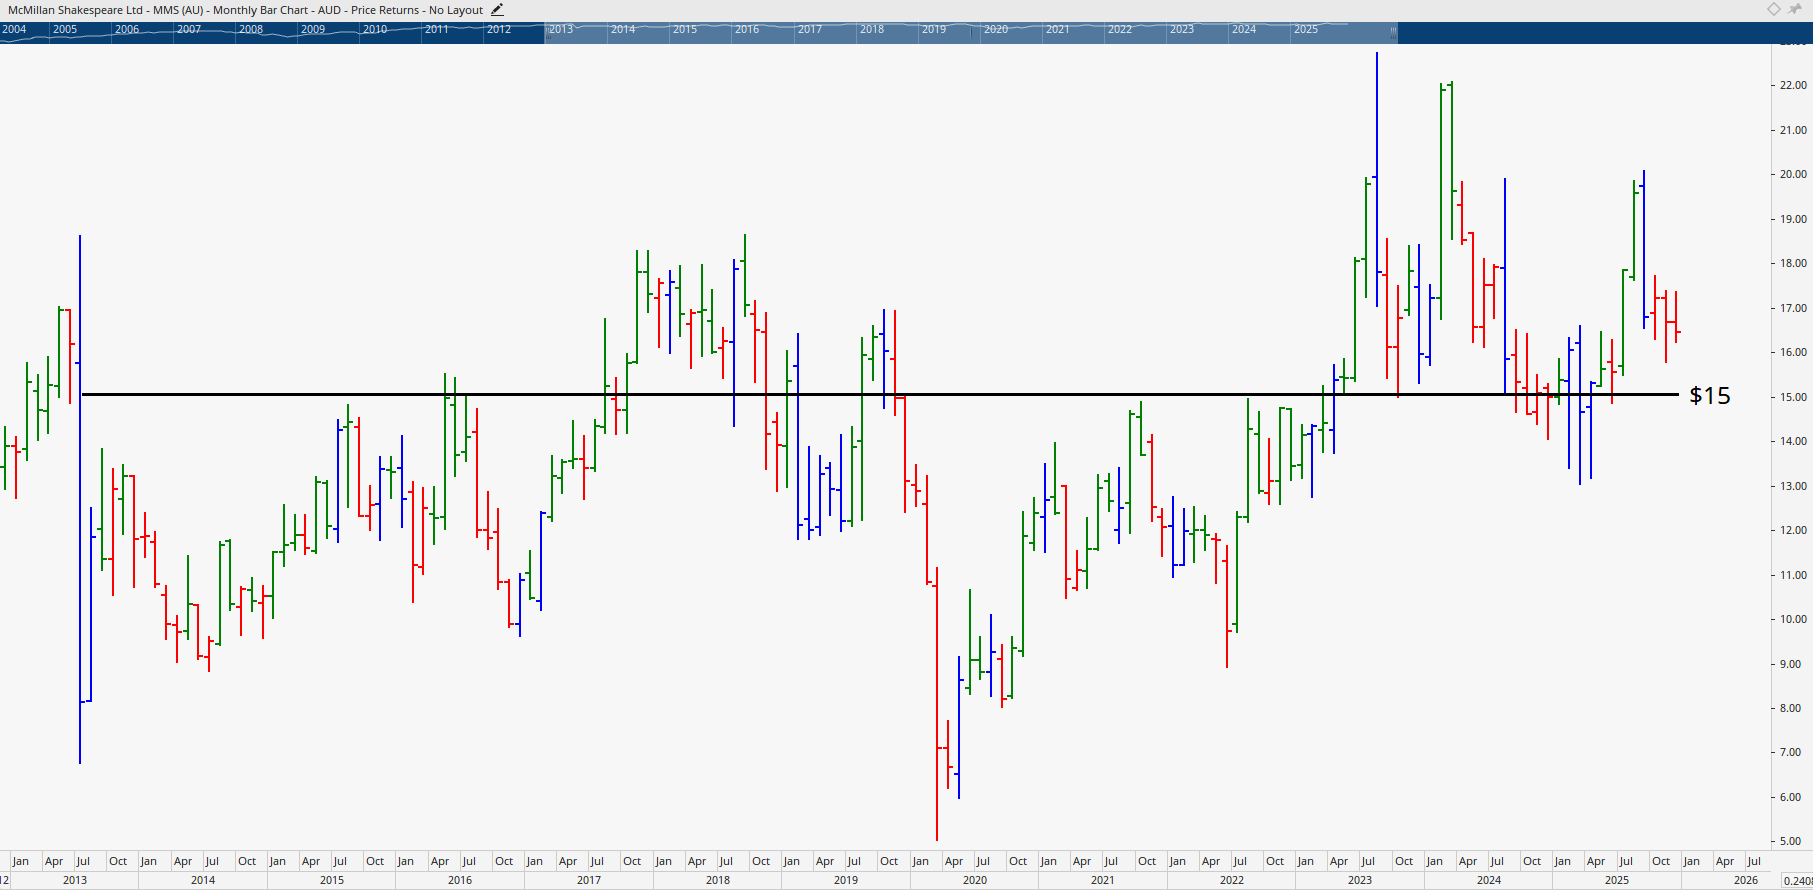Screen dimensions: 1813x890
Task: Click the 2020 year label on bottom axis
Action: 975,880
